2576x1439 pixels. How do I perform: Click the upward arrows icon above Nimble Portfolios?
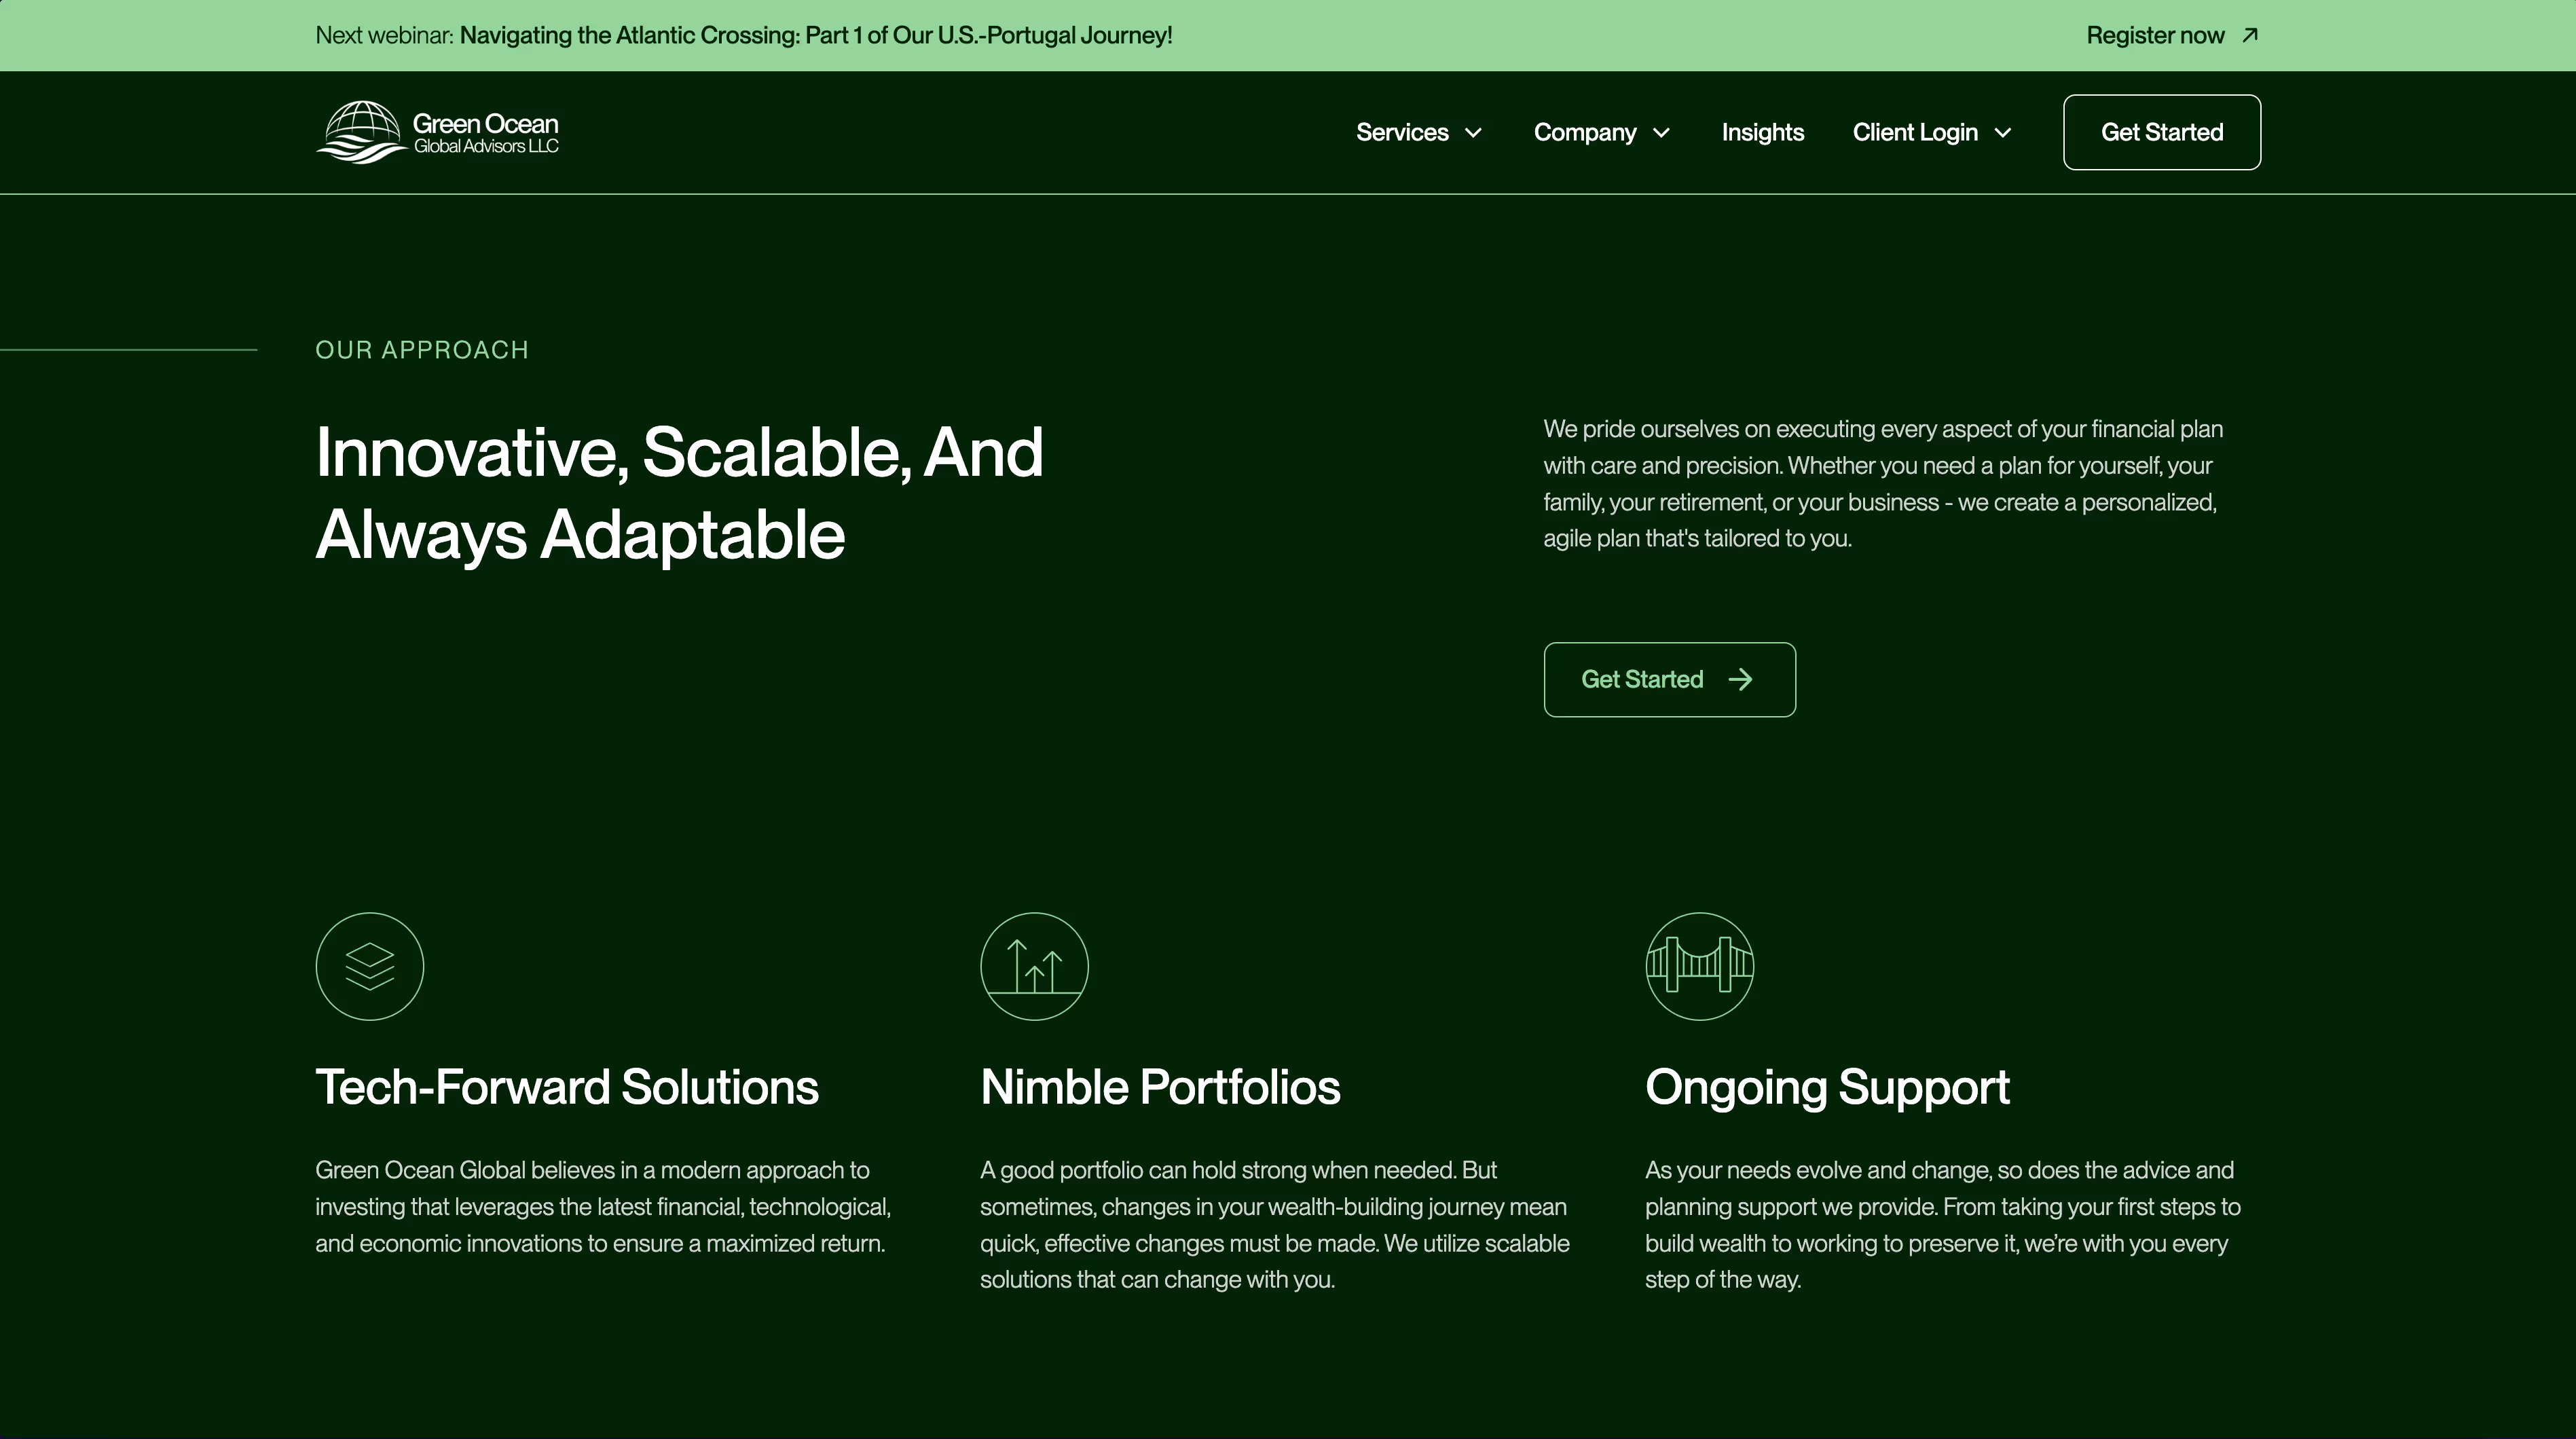click(1034, 966)
